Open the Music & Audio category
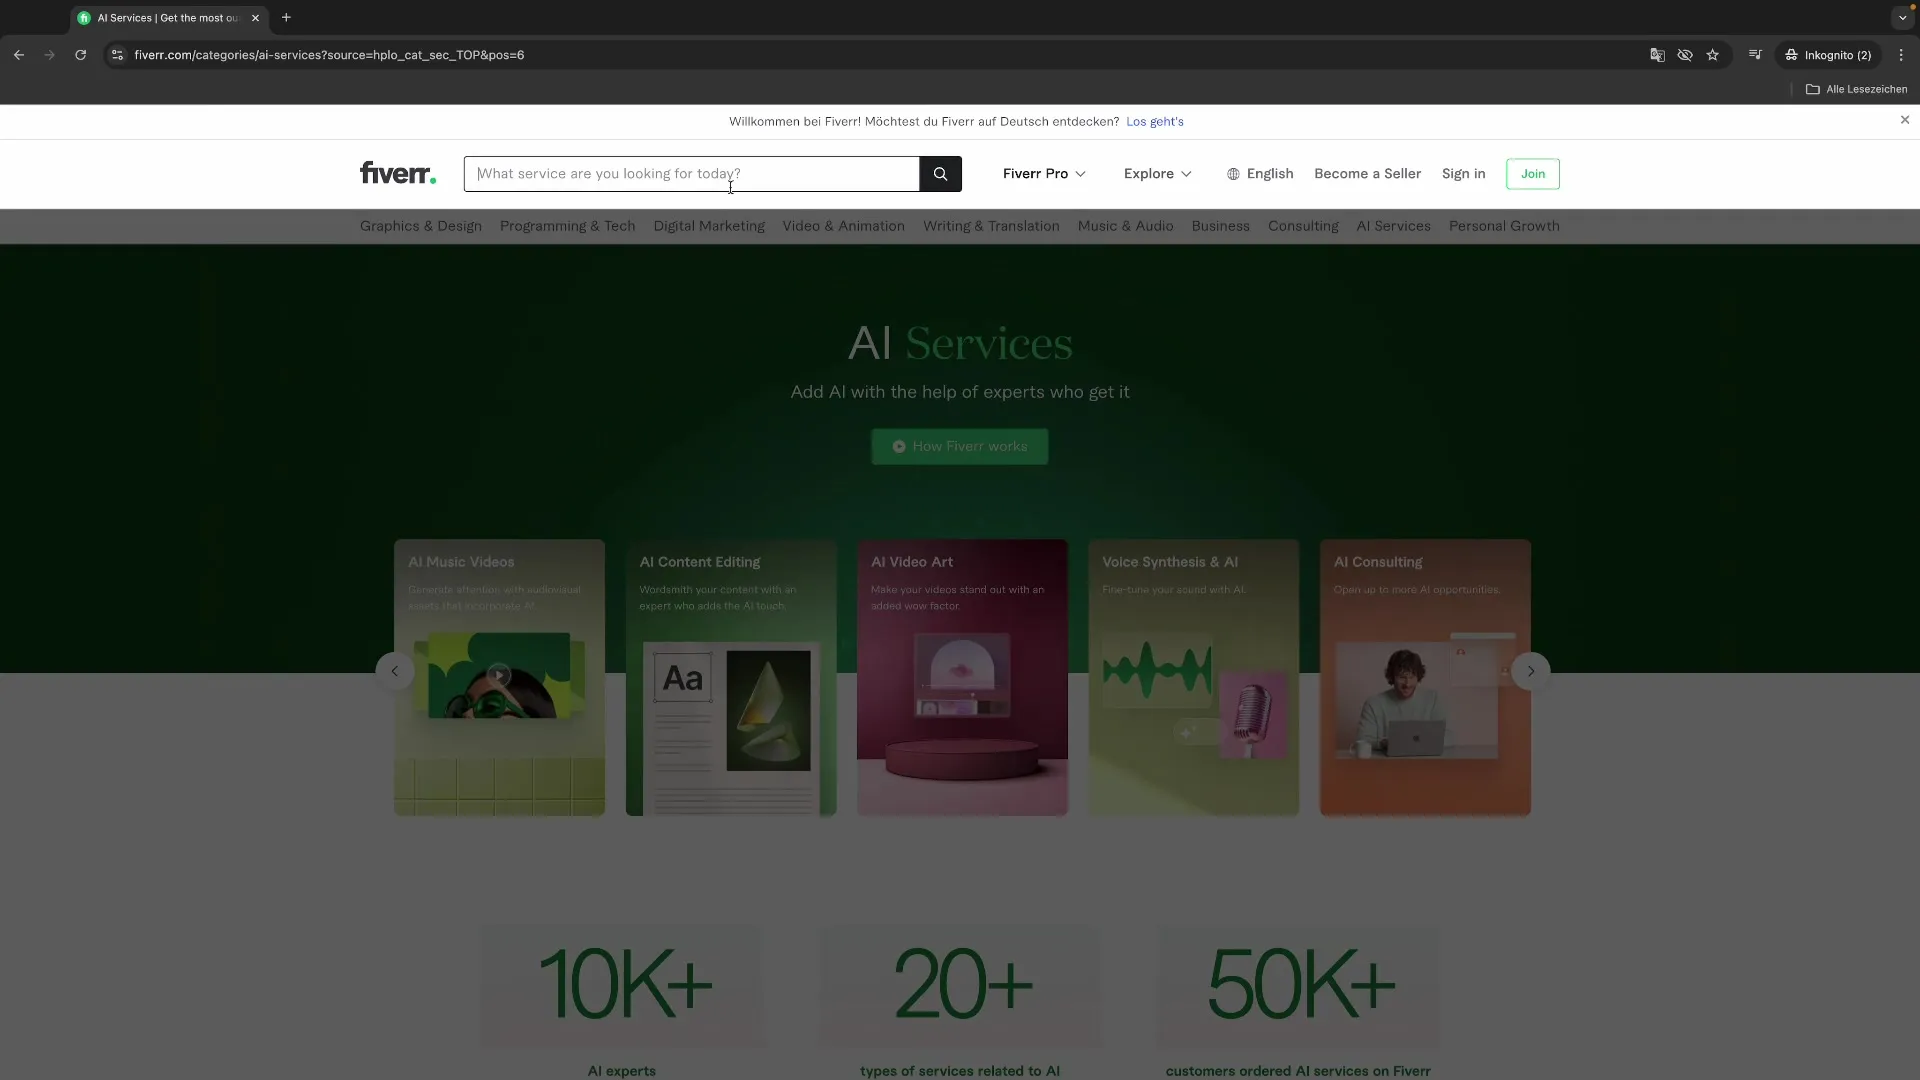 (1125, 226)
